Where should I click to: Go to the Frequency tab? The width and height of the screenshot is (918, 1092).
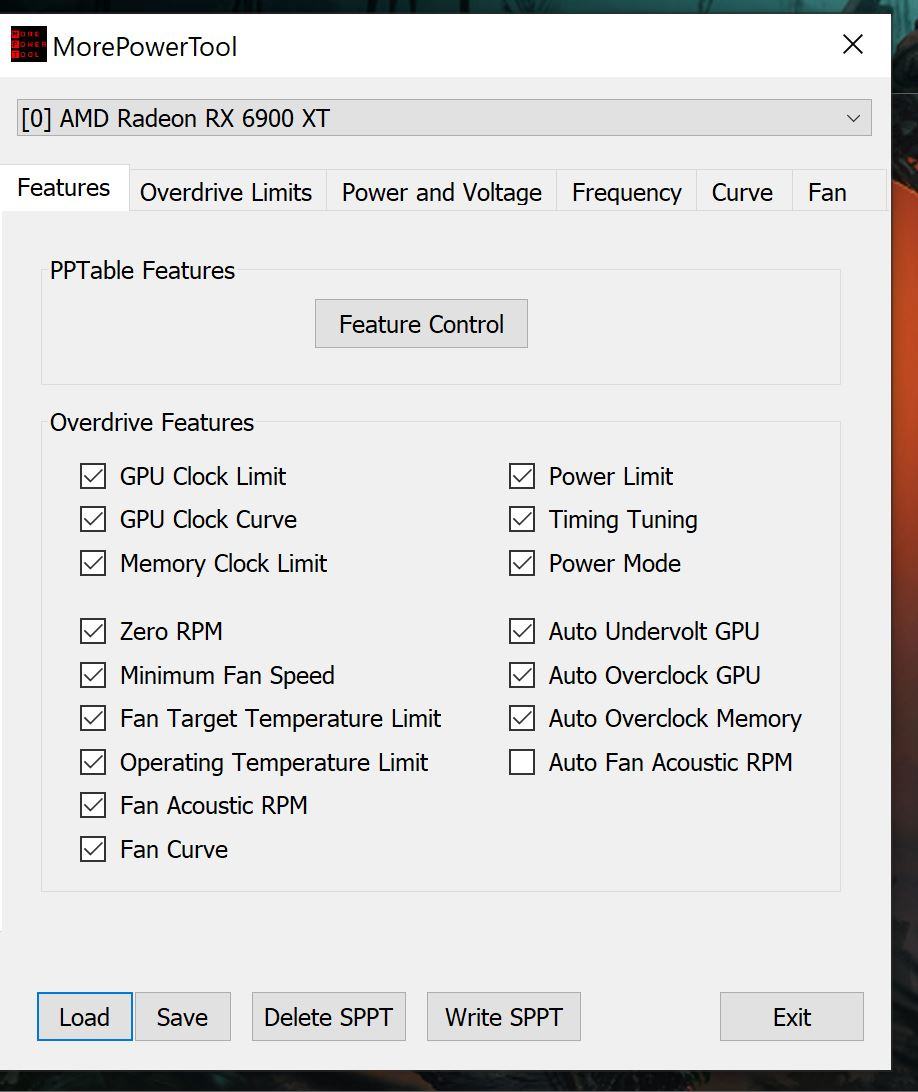(x=626, y=192)
